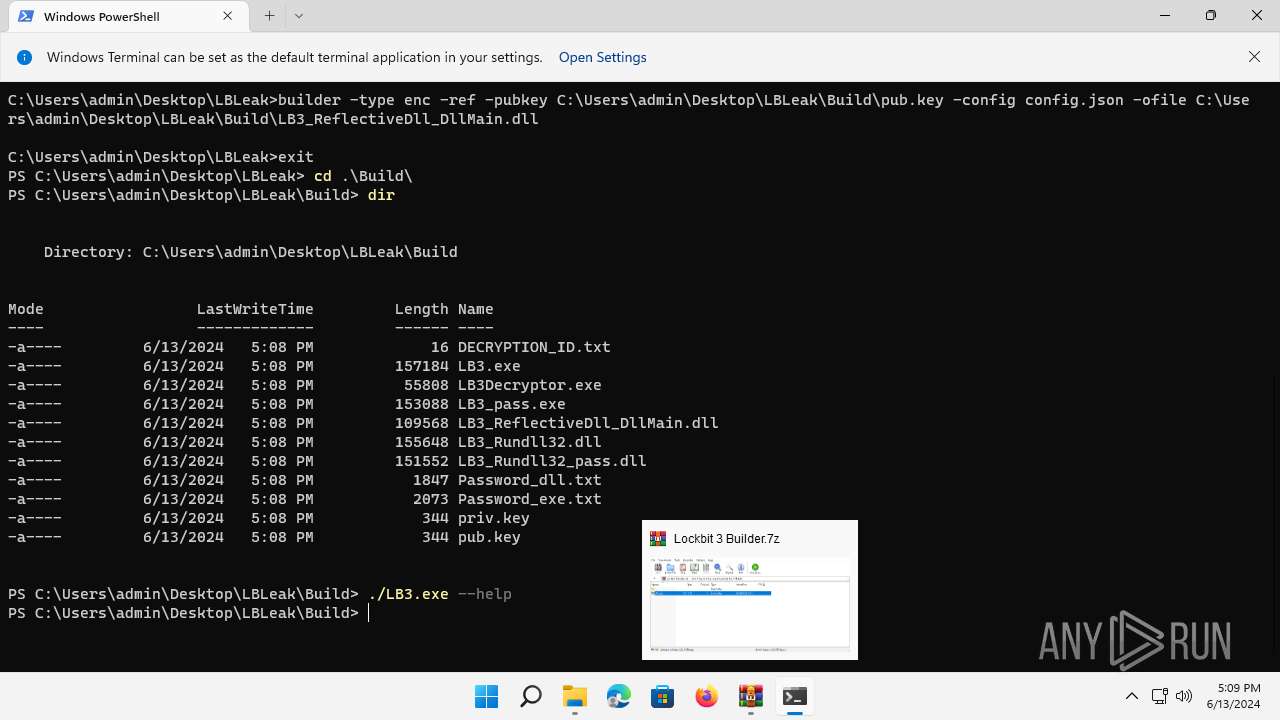The width and height of the screenshot is (1280, 720).
Task: Click Password_exe.txt in the listing
Action: tap(530, 499)
